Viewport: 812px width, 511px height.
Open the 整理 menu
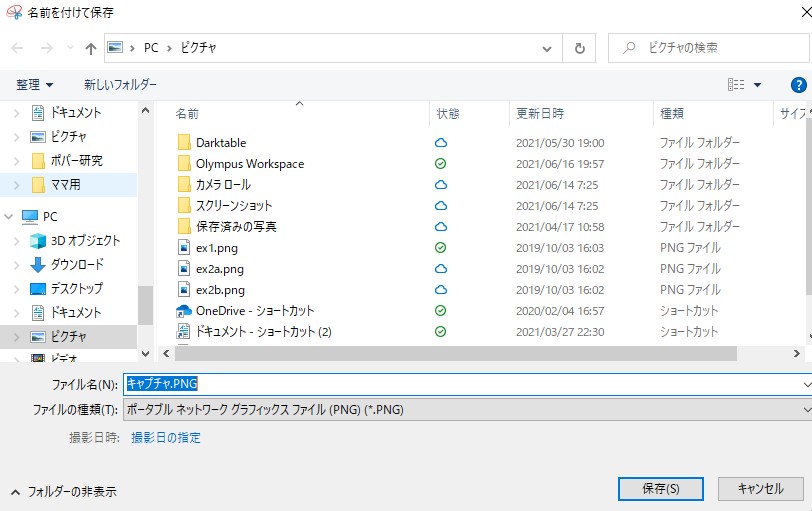click(34, 84)
